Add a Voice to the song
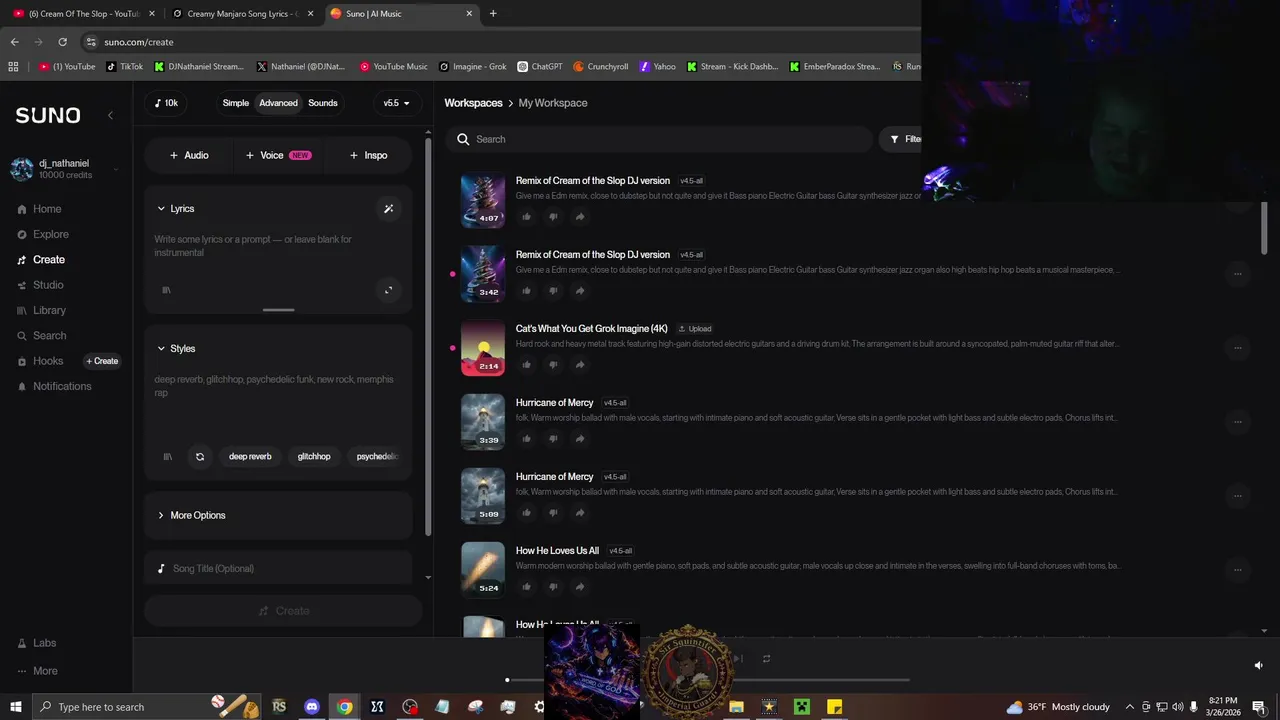The image size is (1280, 720). (278, 155)
